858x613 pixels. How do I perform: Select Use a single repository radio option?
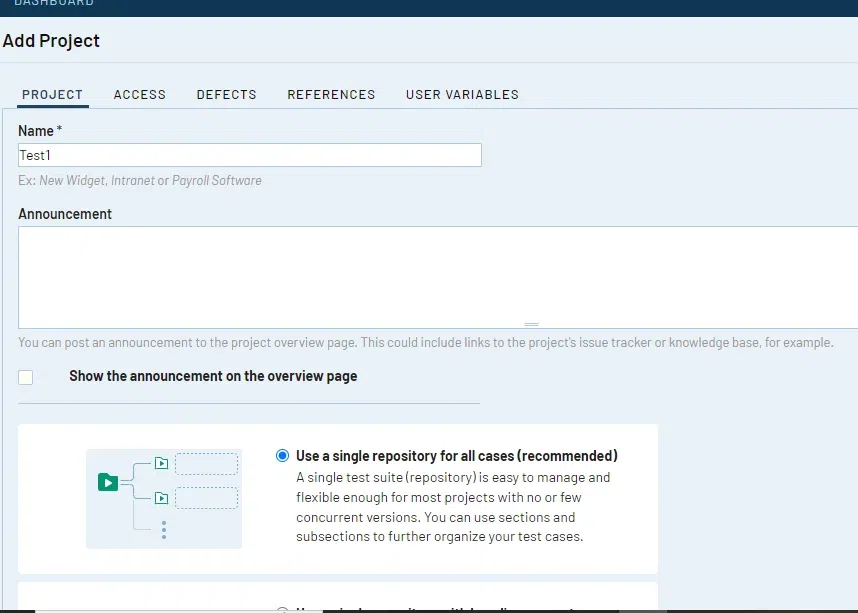(282, 455)
